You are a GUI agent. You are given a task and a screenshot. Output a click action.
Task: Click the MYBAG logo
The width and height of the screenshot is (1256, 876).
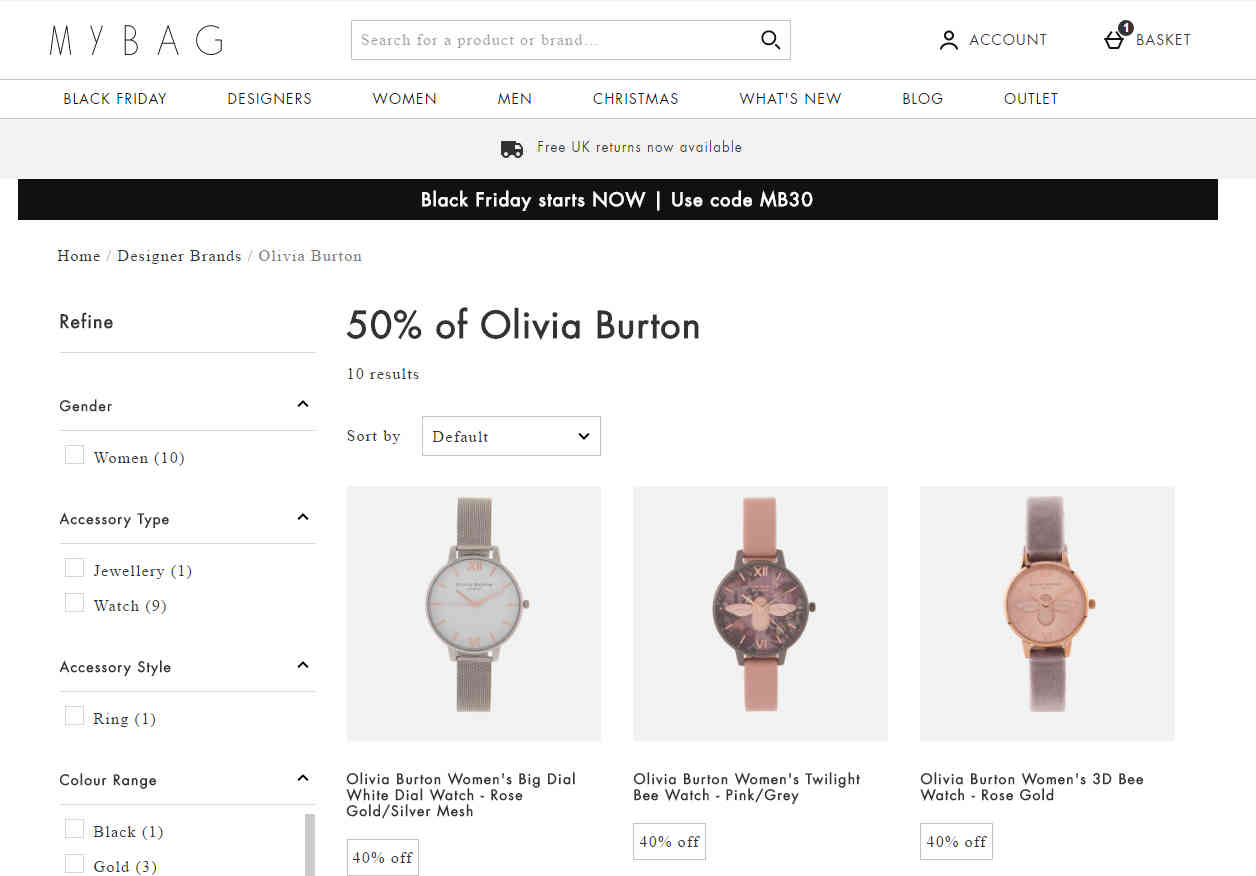(137, 40)
